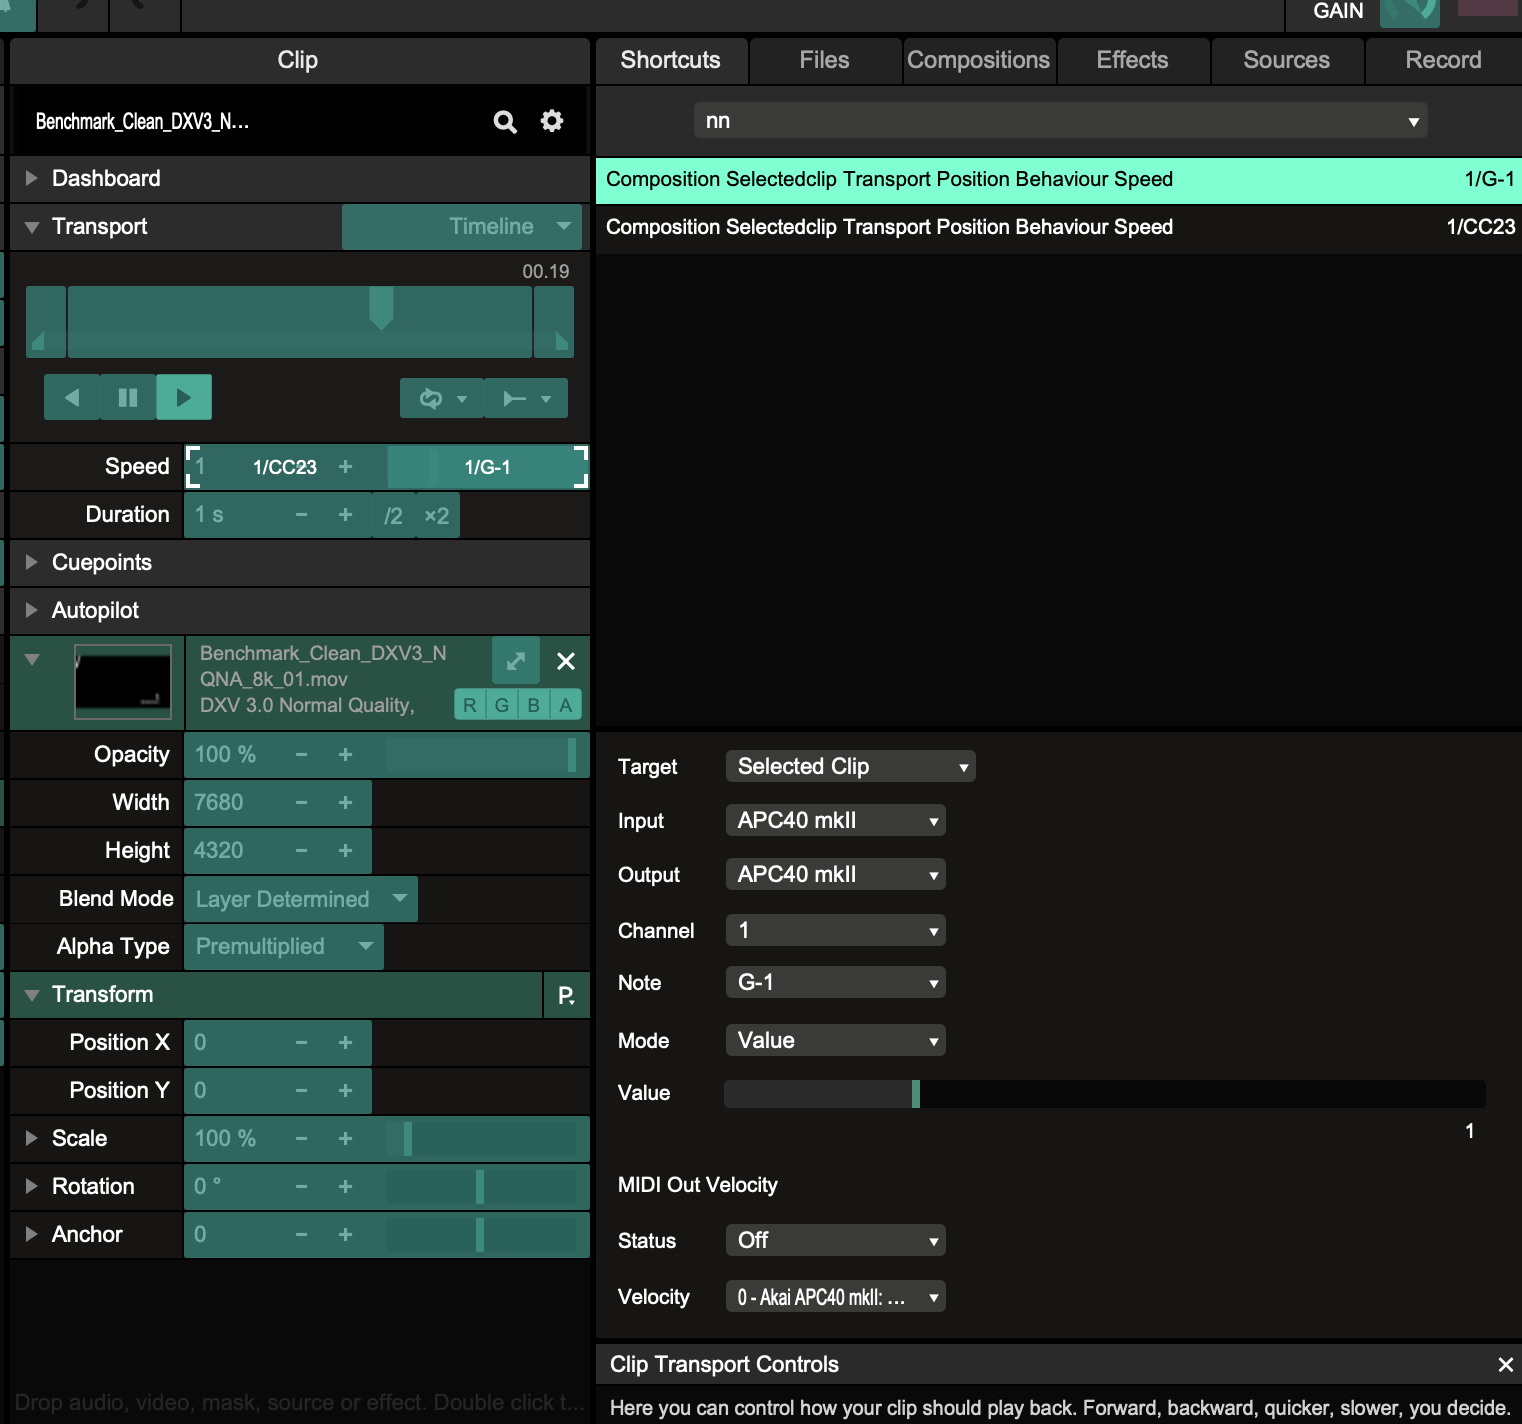Screen dimensions: 1522x1424
Task: Remove the Benchmark_Clean video with X
Action: [566, 661]
